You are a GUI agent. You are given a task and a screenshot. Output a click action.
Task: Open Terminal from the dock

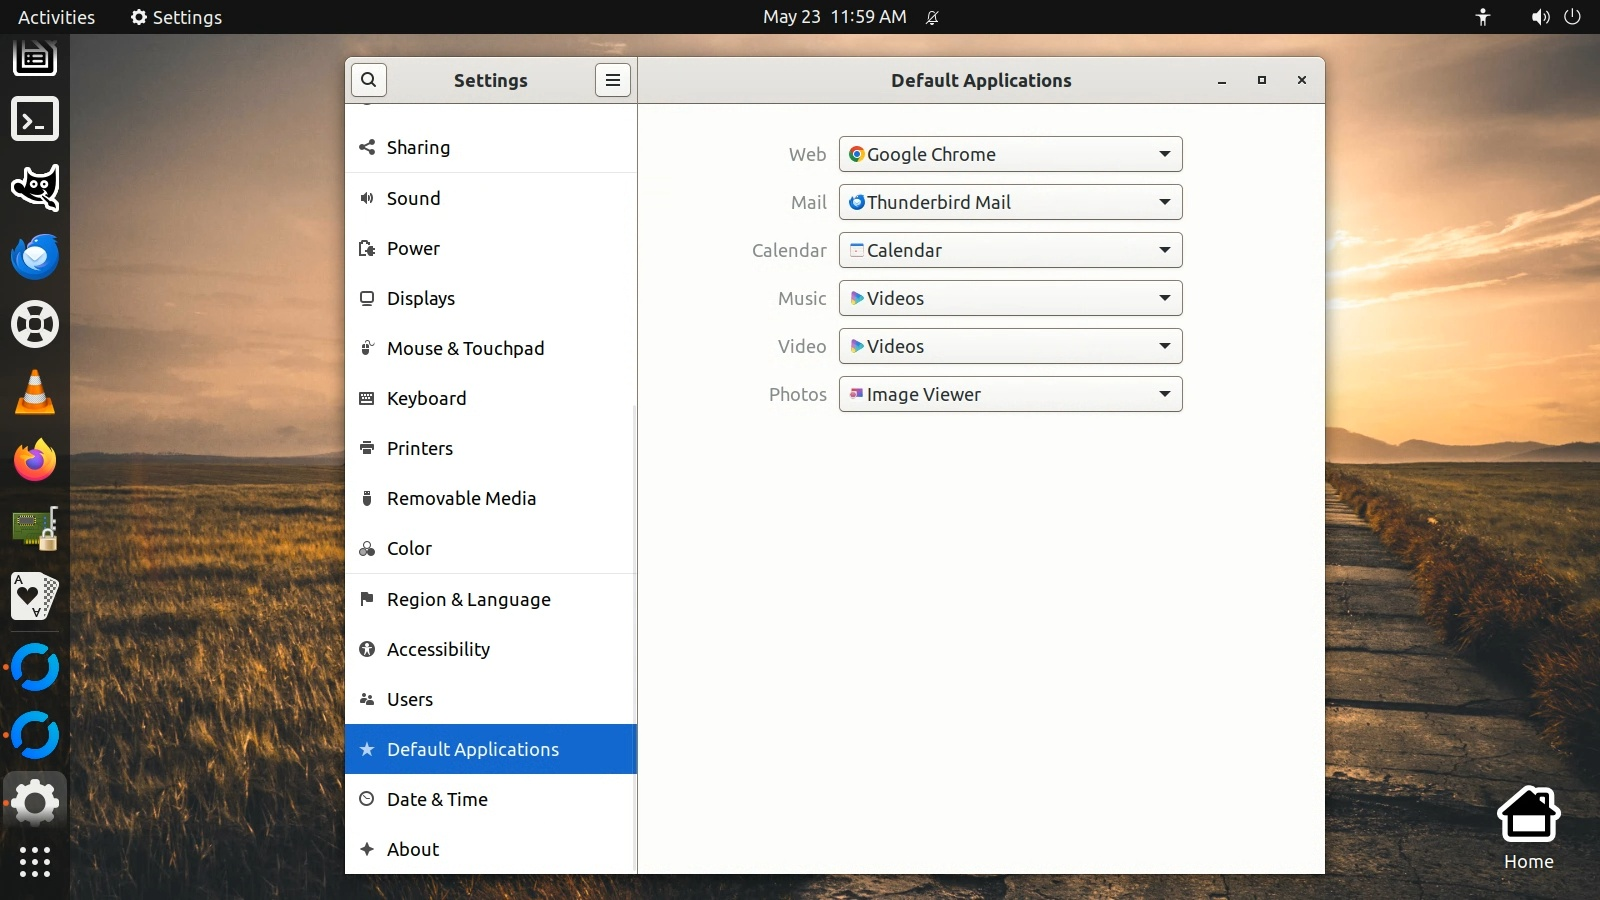point(35,120)
